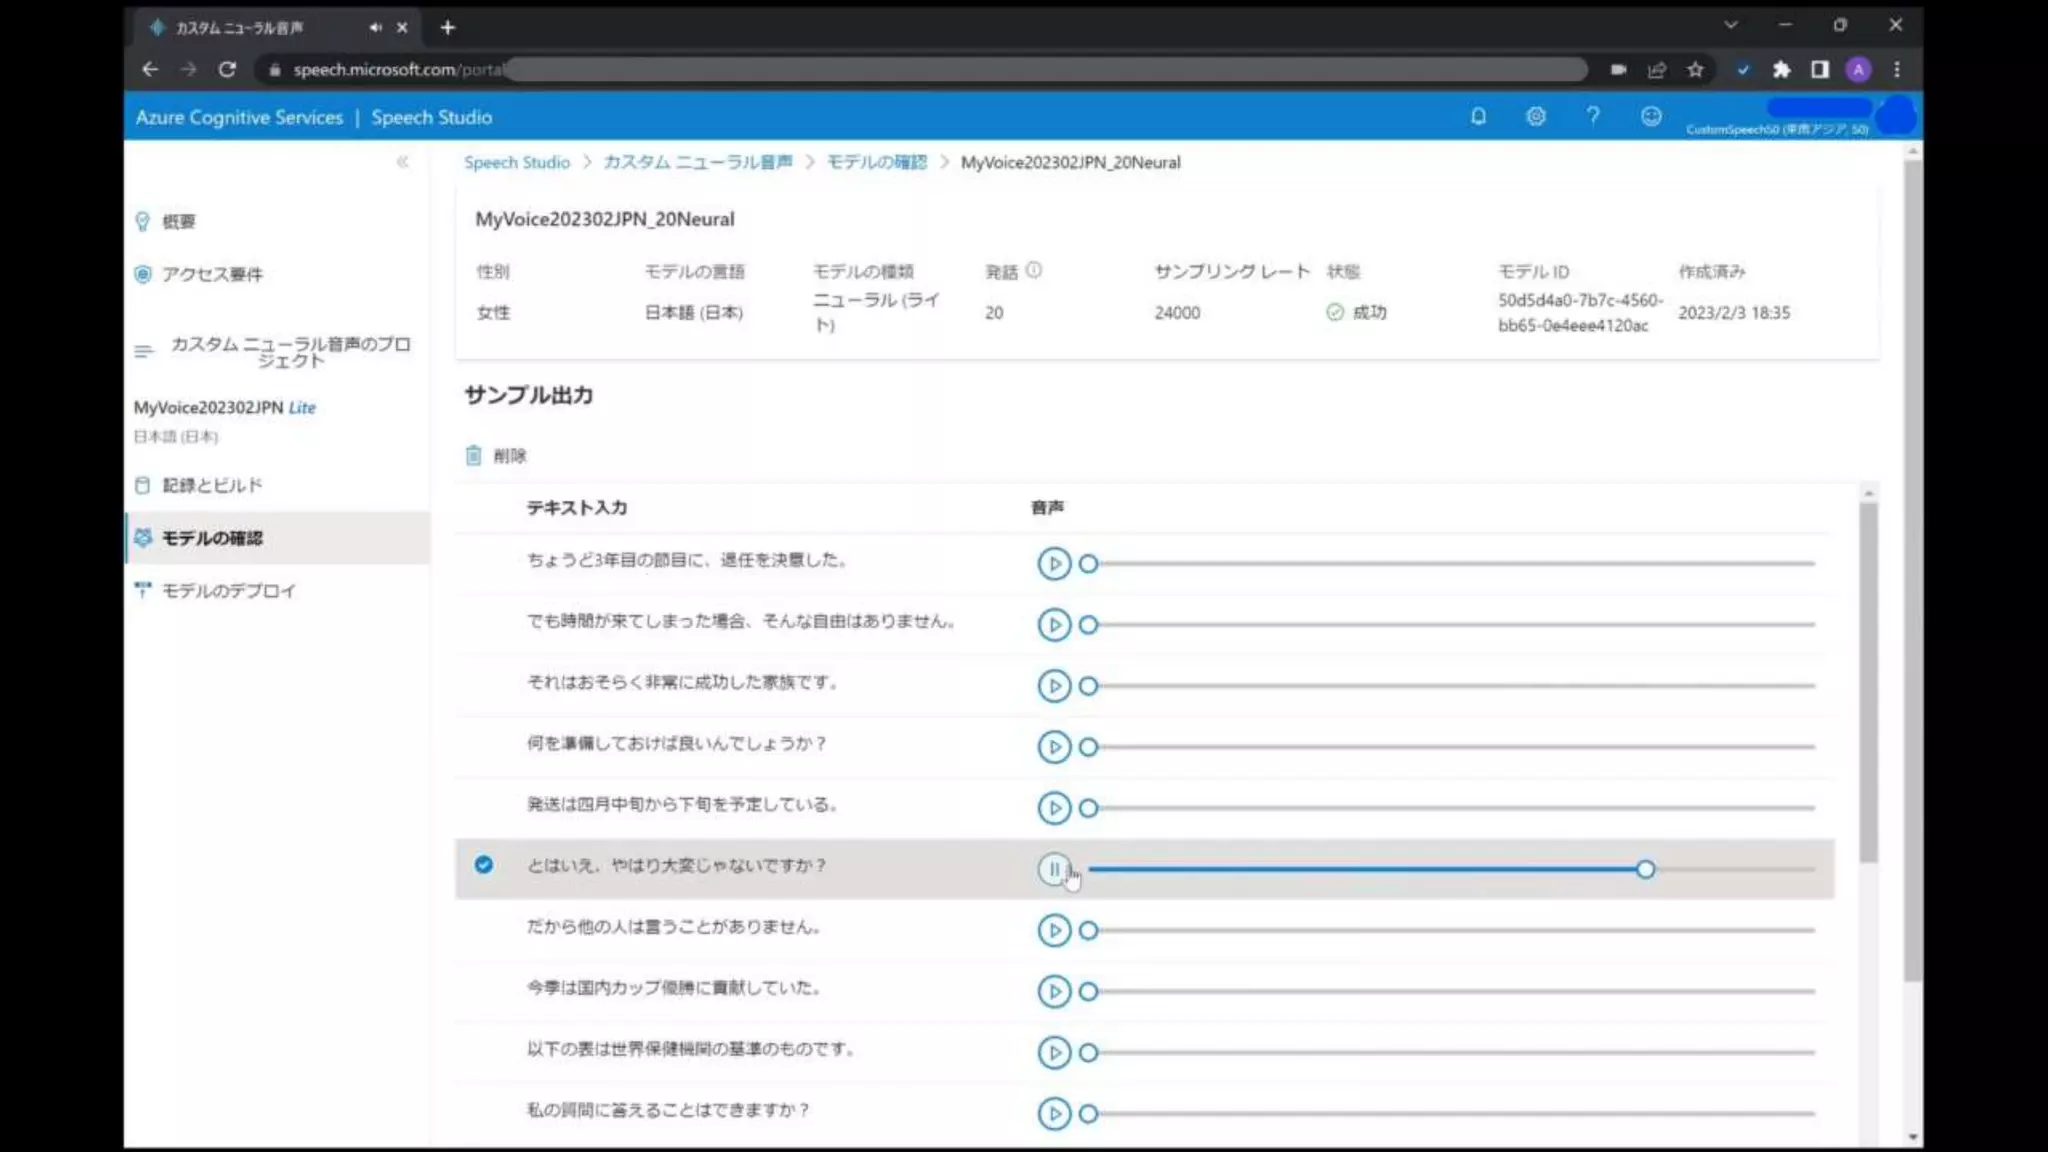Open the Chrome three-dot menu
Viewport: 2048px width, 1152px height.
(1897, 69)
